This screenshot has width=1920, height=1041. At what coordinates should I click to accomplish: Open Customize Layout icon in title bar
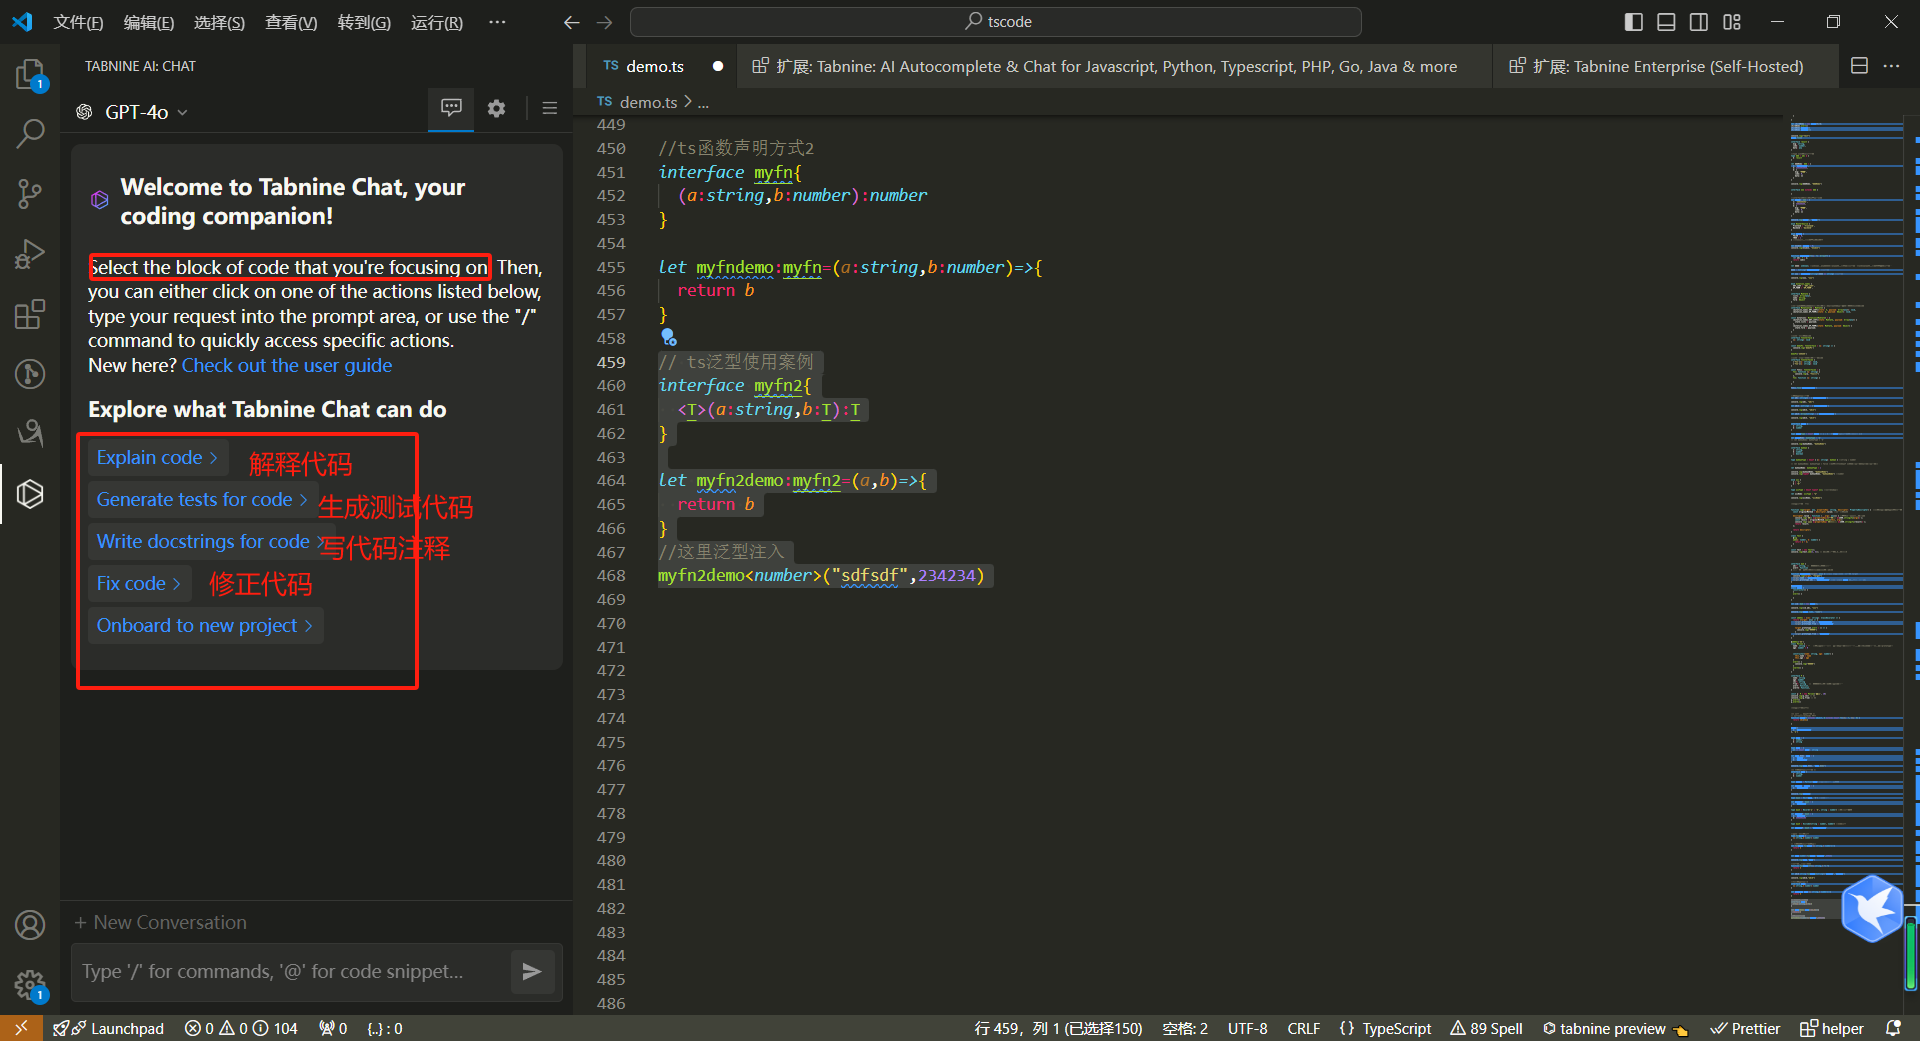coord(1732,22)
